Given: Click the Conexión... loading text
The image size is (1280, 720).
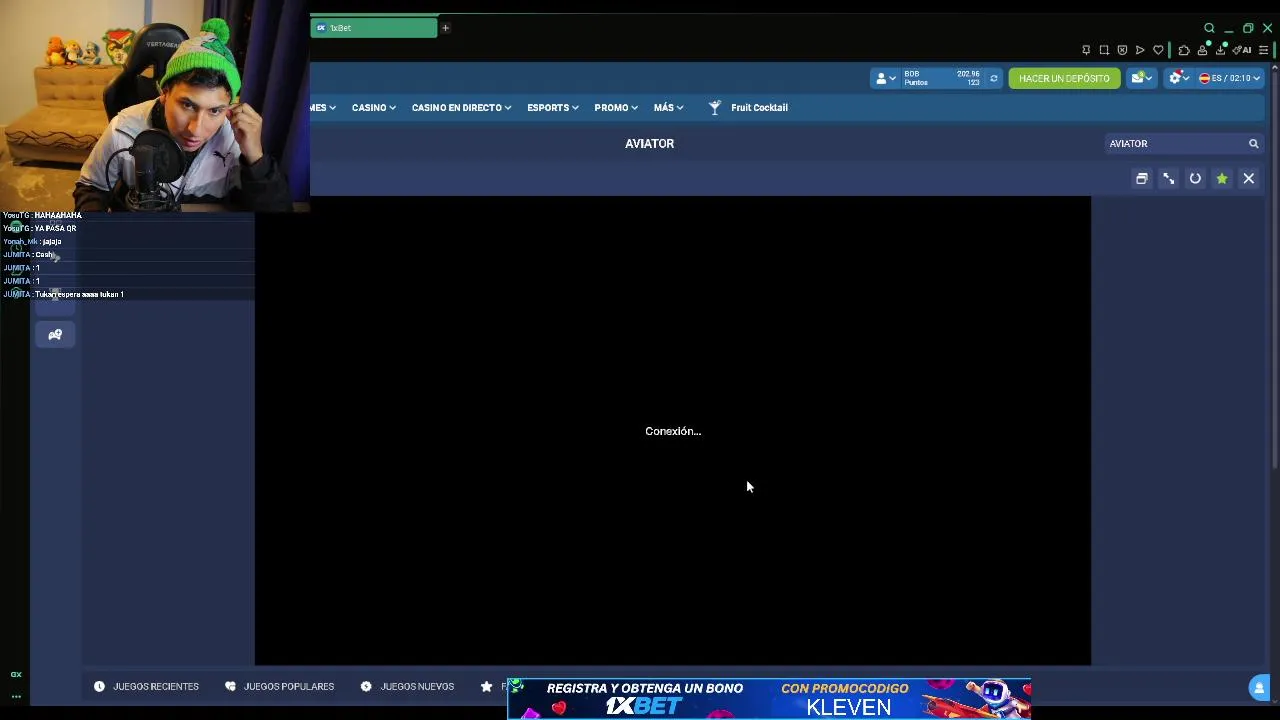Looking at the screenshot, I should (673, 431).
